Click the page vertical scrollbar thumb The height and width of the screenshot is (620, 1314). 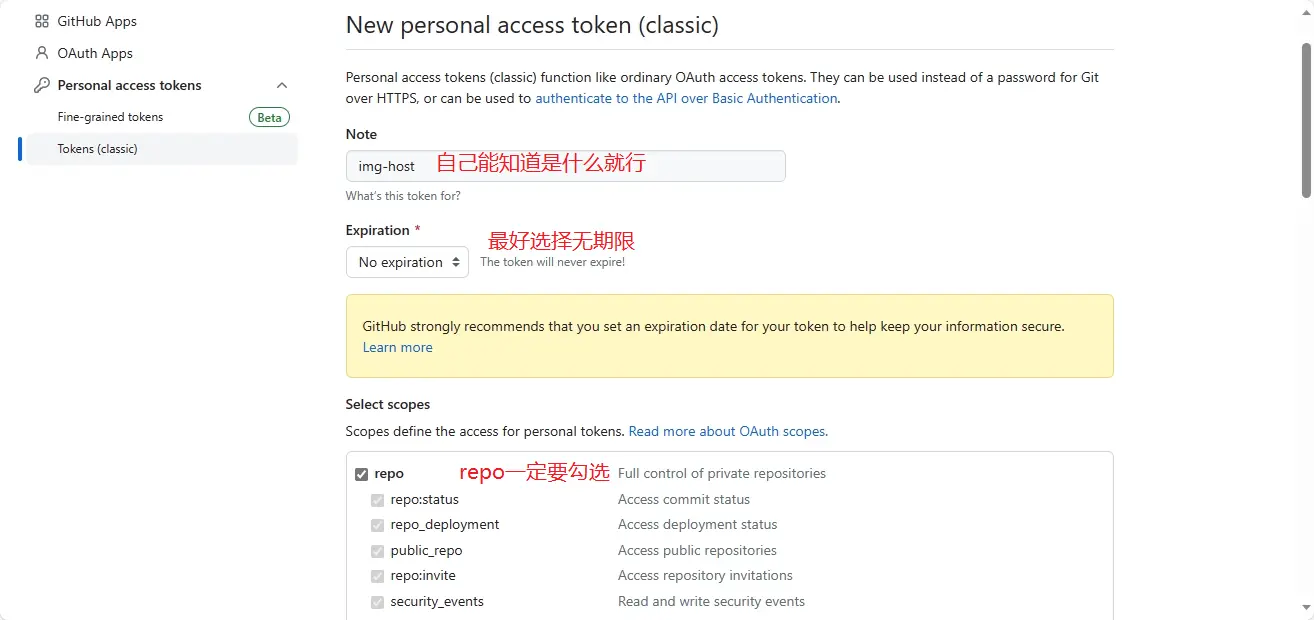point(1306,118)
